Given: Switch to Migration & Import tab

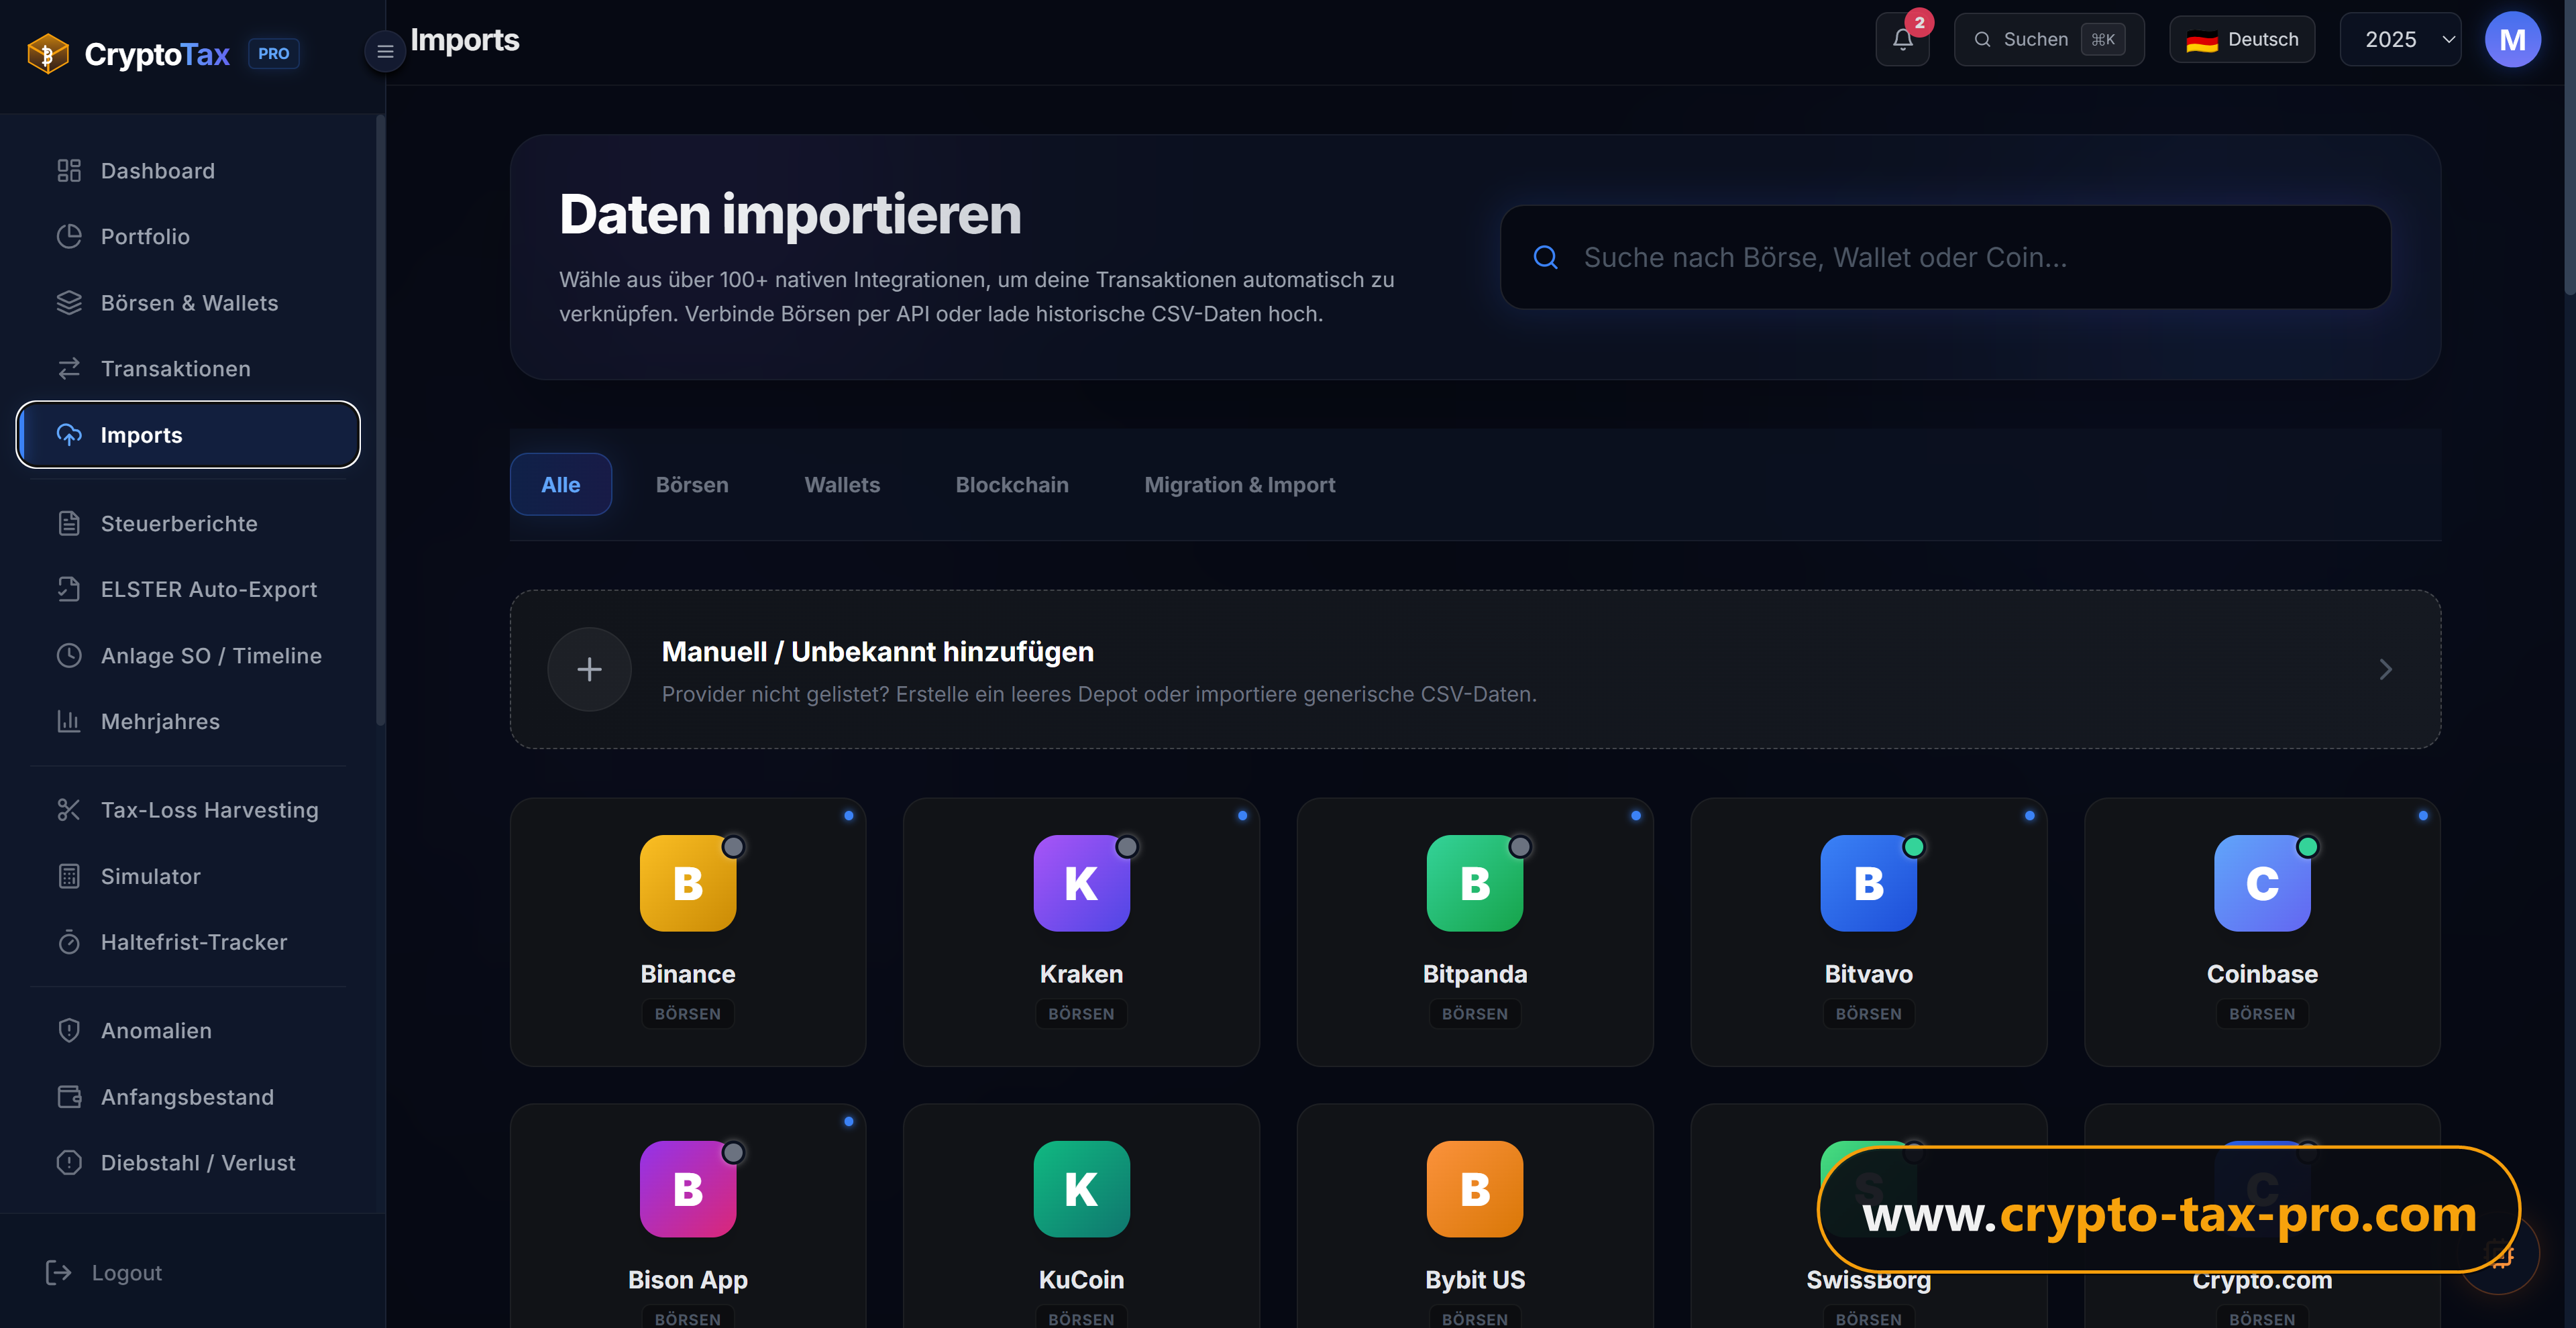Looking at the screenshot, I should [x=1240, y=485].
